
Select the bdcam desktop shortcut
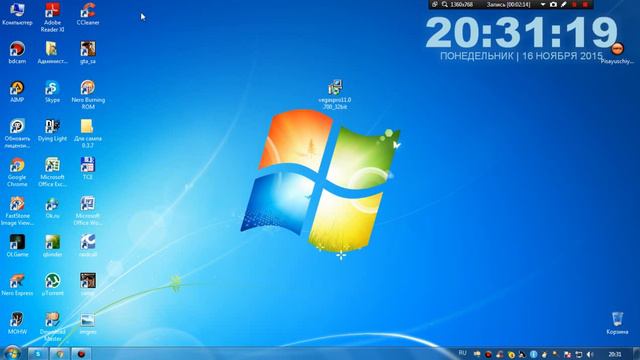point(17,53)
